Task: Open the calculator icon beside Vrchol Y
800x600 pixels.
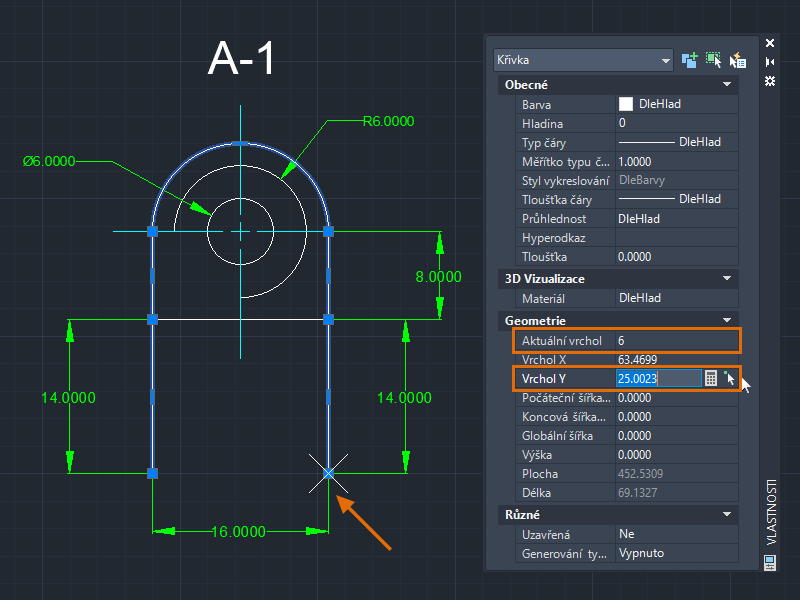Action: (x=711, y=378)
